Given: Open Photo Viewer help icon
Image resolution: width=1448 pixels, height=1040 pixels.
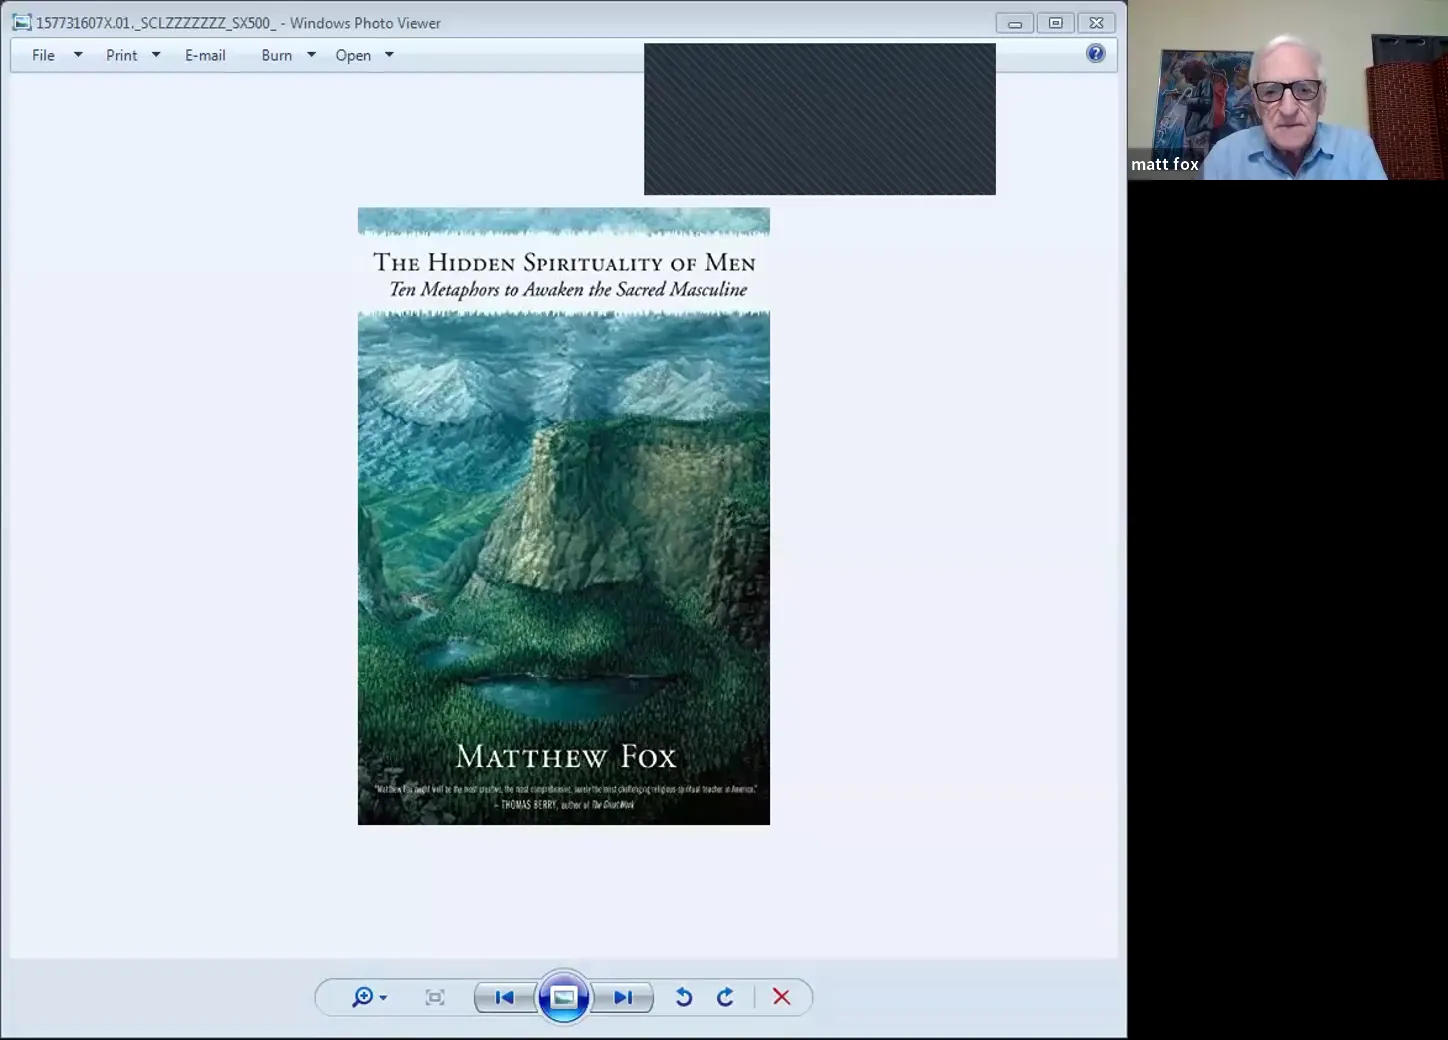Looking at the screenshot, I should coord(1096,54).
